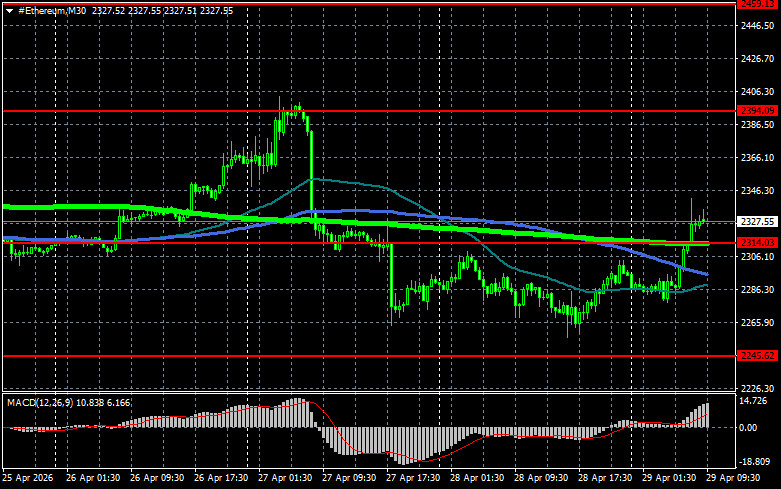Click the #Ethereum,M30 chart title
This screenshot has width=781, height=489.
(x=52, y=10)
